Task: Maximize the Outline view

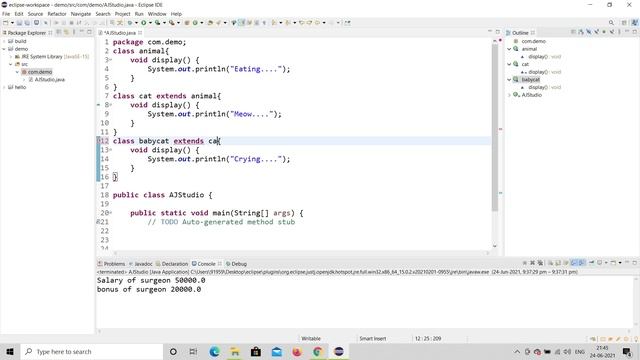Action: [635, 32]
